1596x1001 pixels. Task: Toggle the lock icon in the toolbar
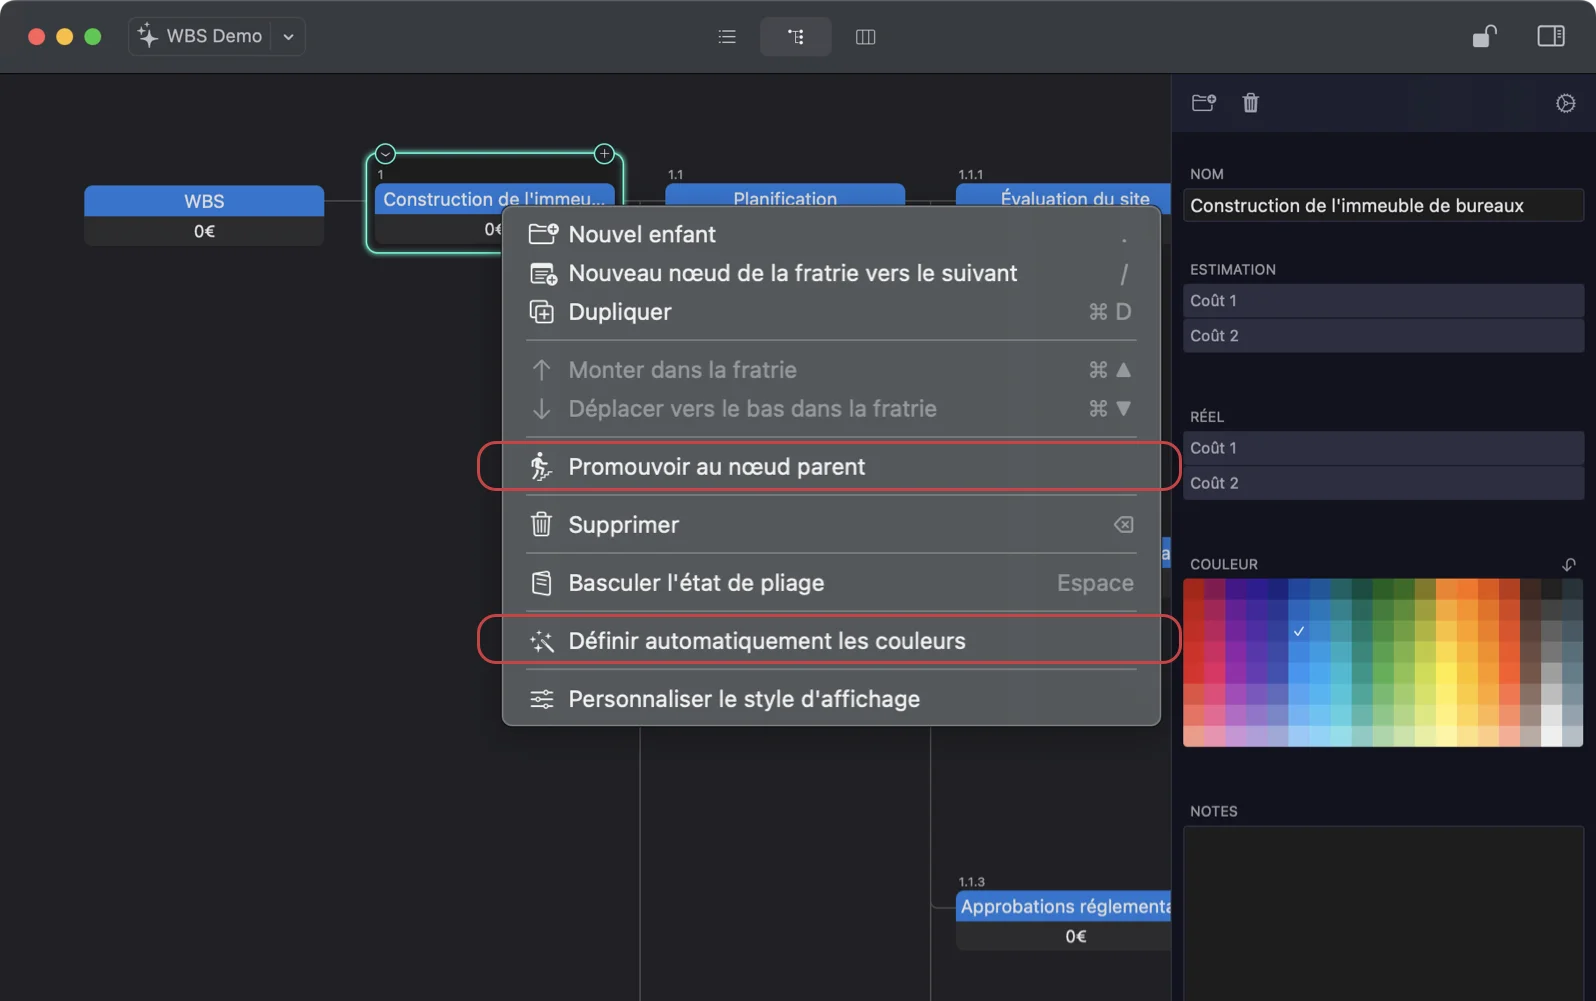(x=1484, y=37)
